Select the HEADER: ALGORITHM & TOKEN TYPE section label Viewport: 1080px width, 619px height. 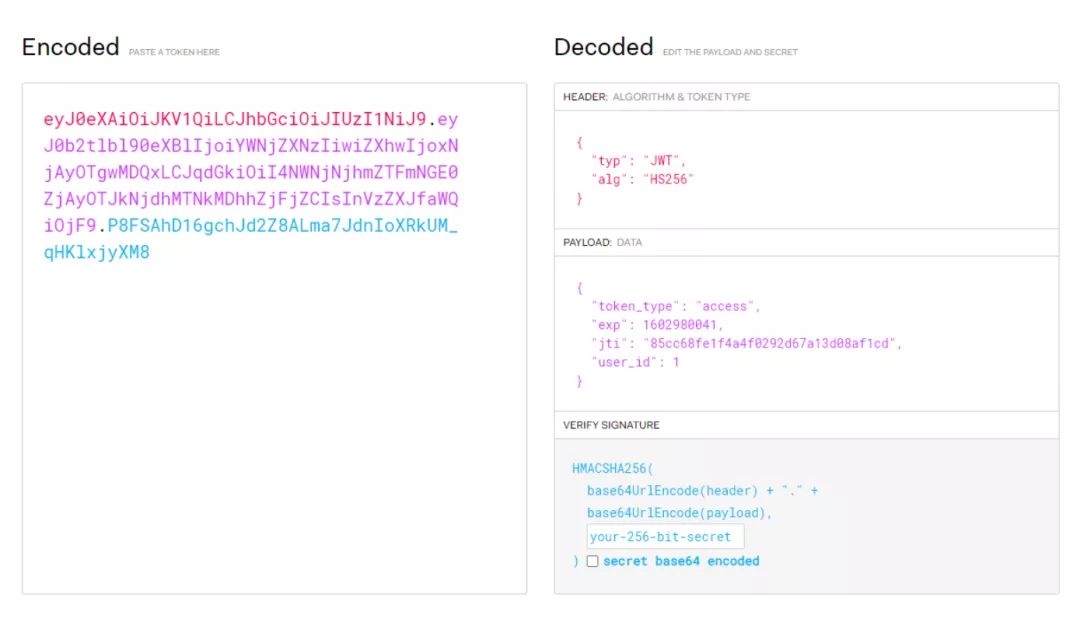[656, 97]
